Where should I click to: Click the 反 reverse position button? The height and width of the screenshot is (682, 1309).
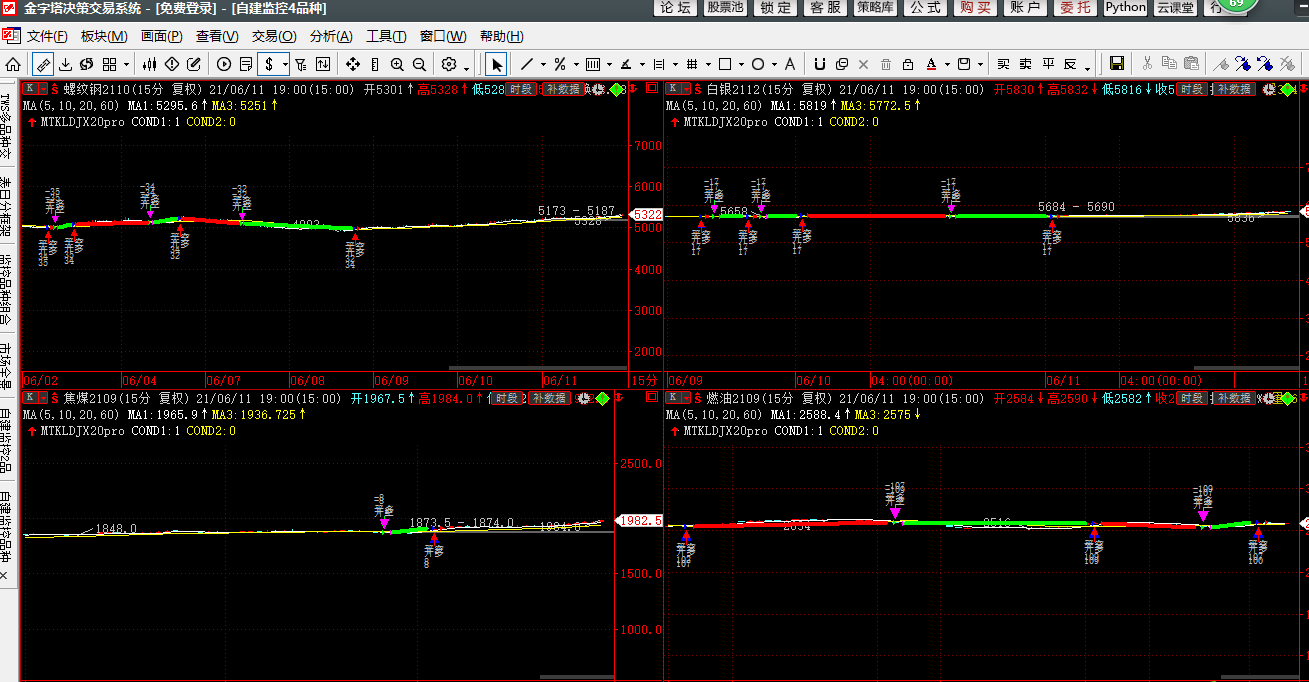tap(1070, 64)
